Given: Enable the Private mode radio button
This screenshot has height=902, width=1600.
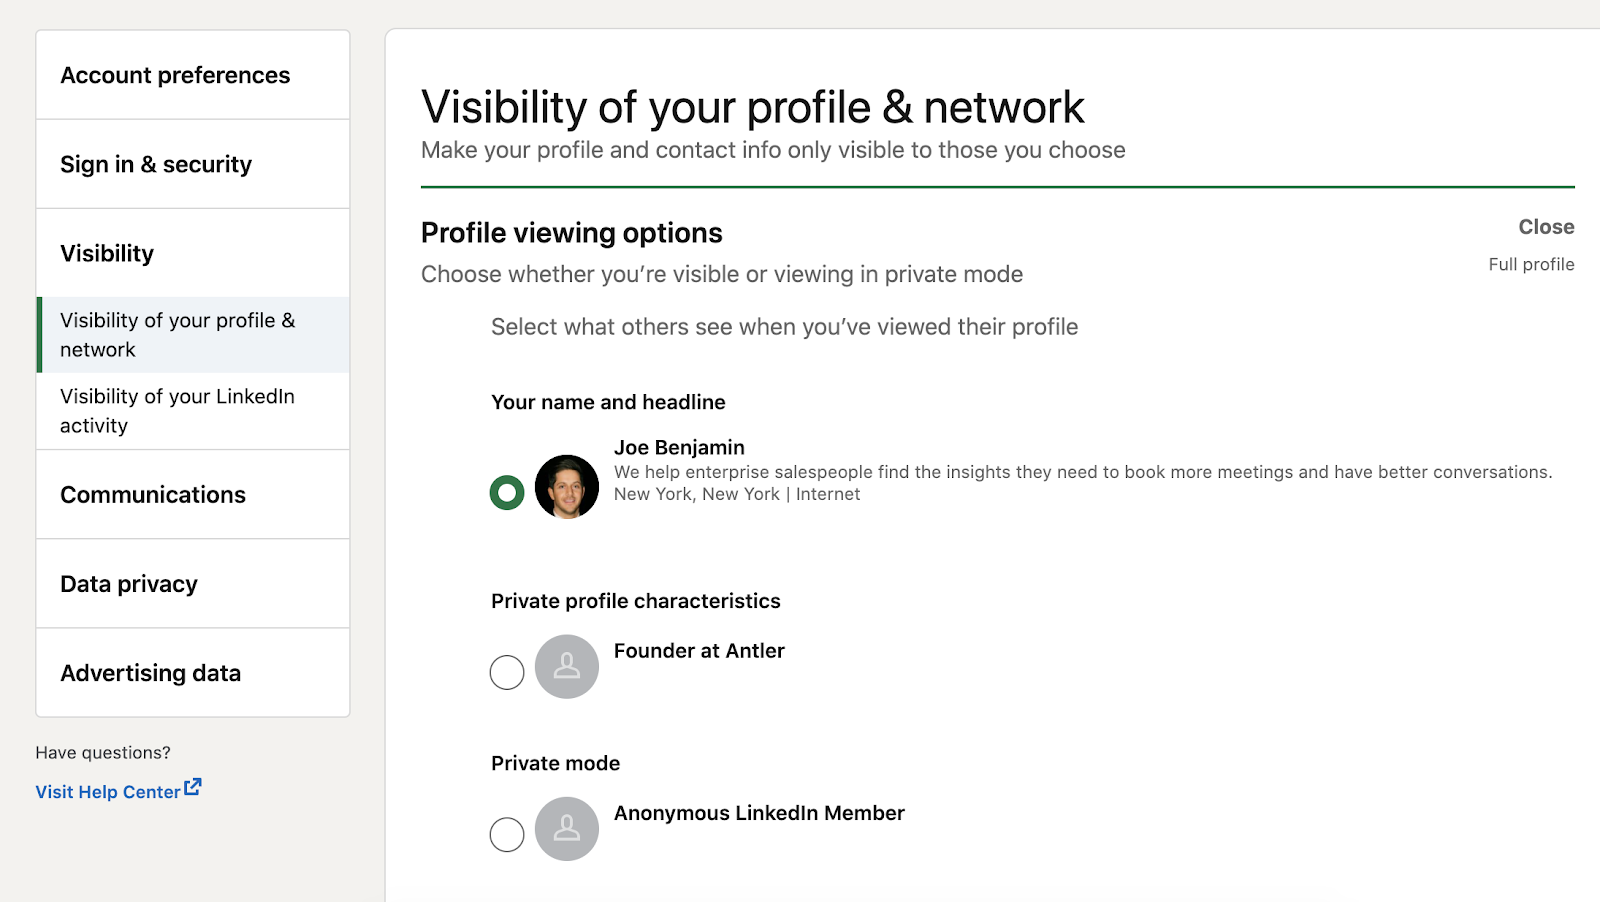Looking at the screenshot, I should click(507, 834).
